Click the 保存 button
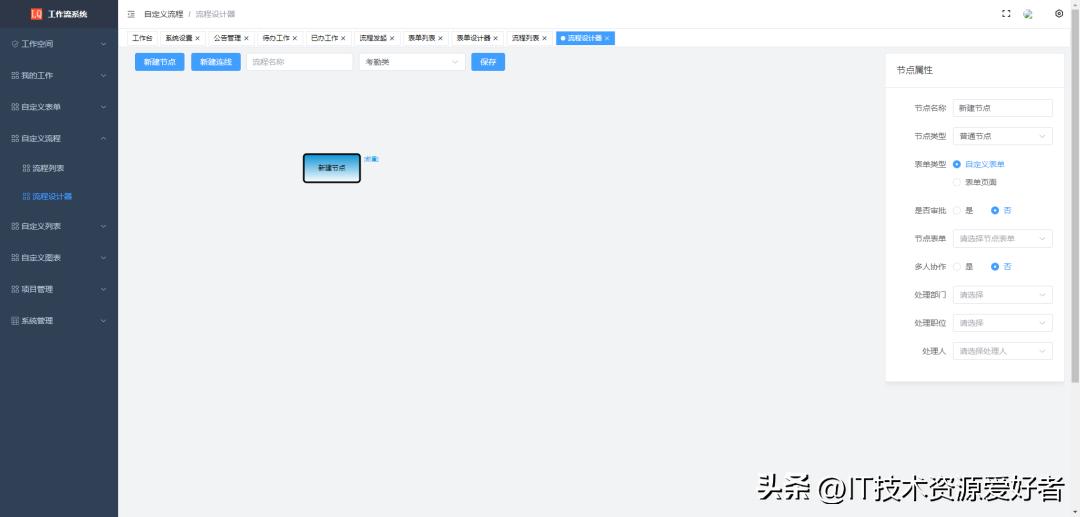1080x517 pixels. pos(488,62)
